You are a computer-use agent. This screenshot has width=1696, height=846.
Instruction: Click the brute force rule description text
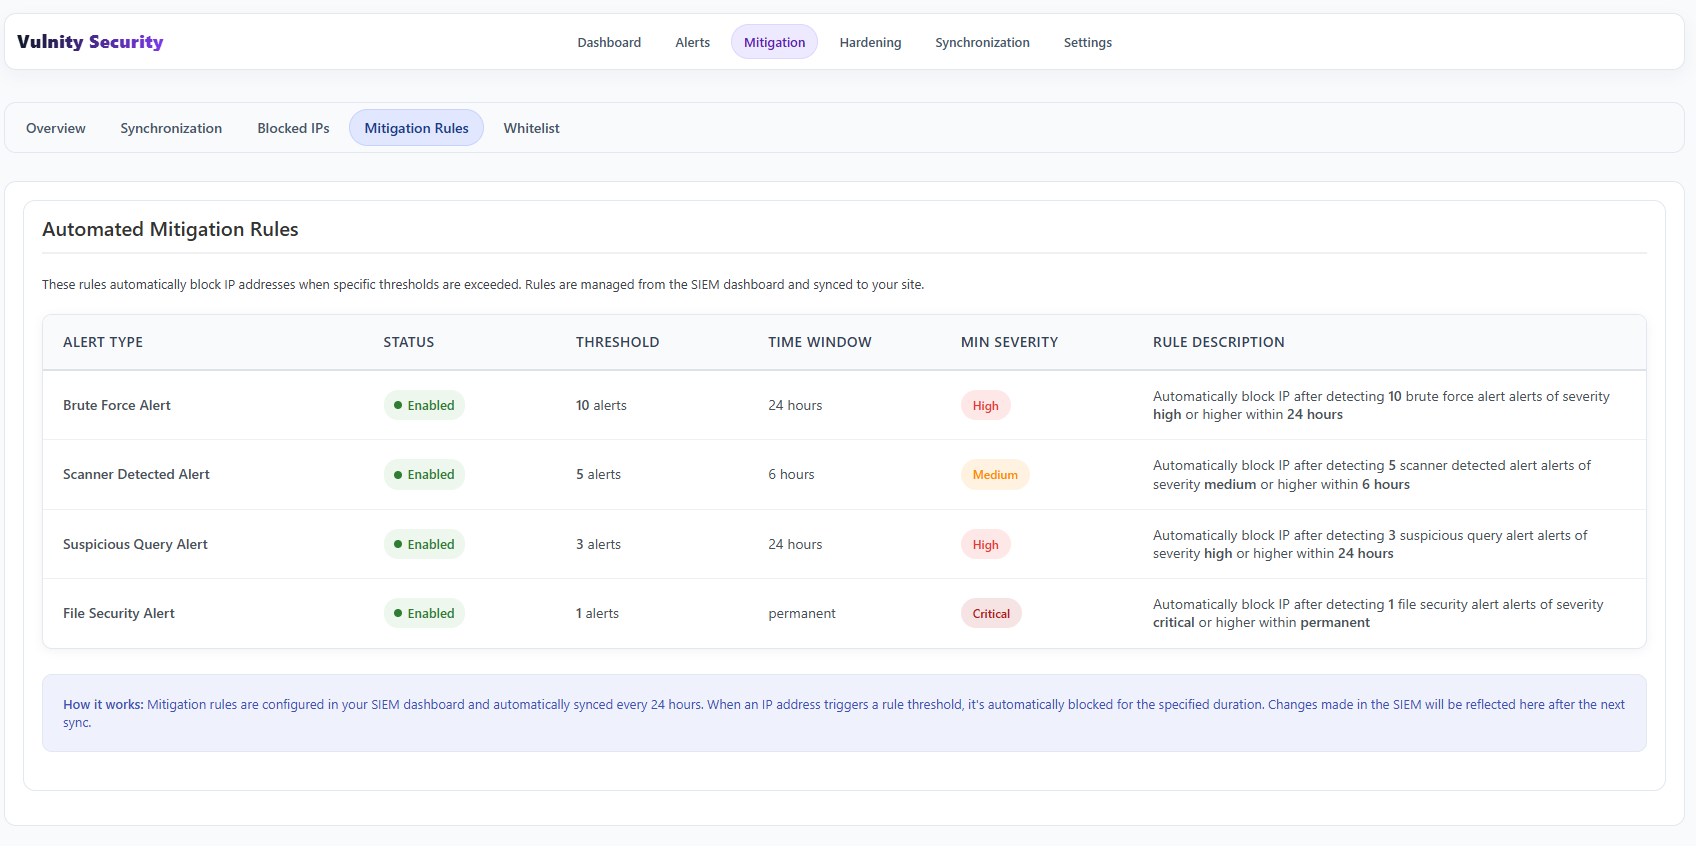(x=1381, y=405)
